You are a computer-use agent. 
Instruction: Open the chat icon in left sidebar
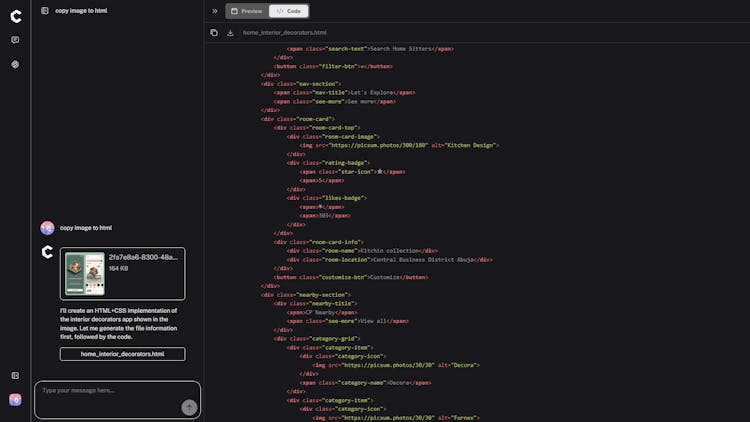coord(15,40)
